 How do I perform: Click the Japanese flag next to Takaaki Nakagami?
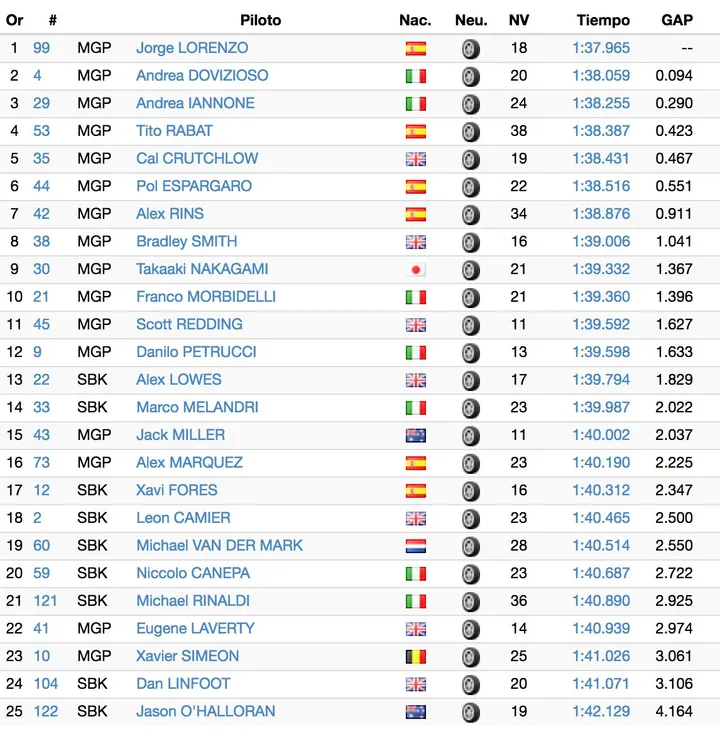click(416, 270)
